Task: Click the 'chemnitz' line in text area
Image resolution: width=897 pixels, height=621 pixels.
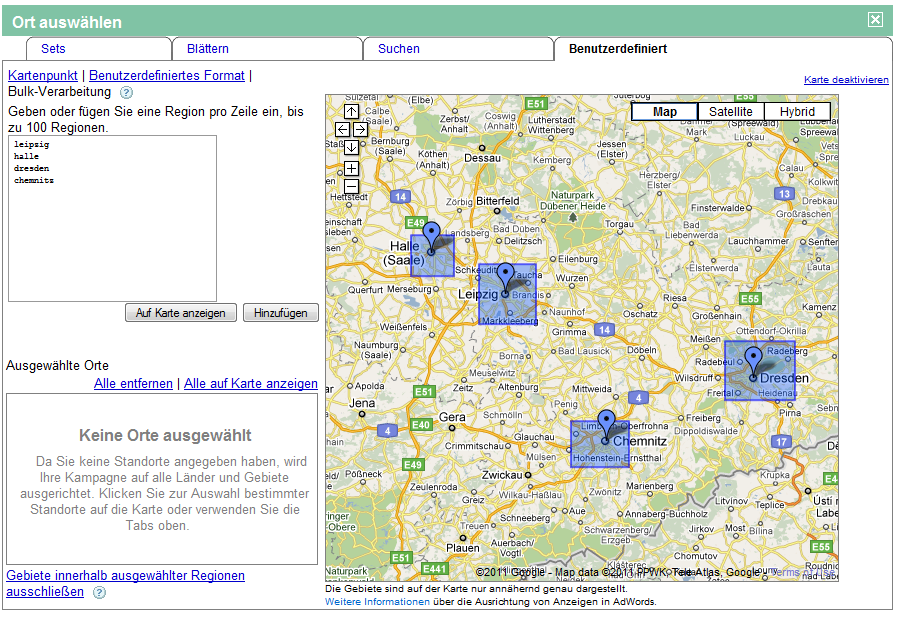Action: [34, 181]
